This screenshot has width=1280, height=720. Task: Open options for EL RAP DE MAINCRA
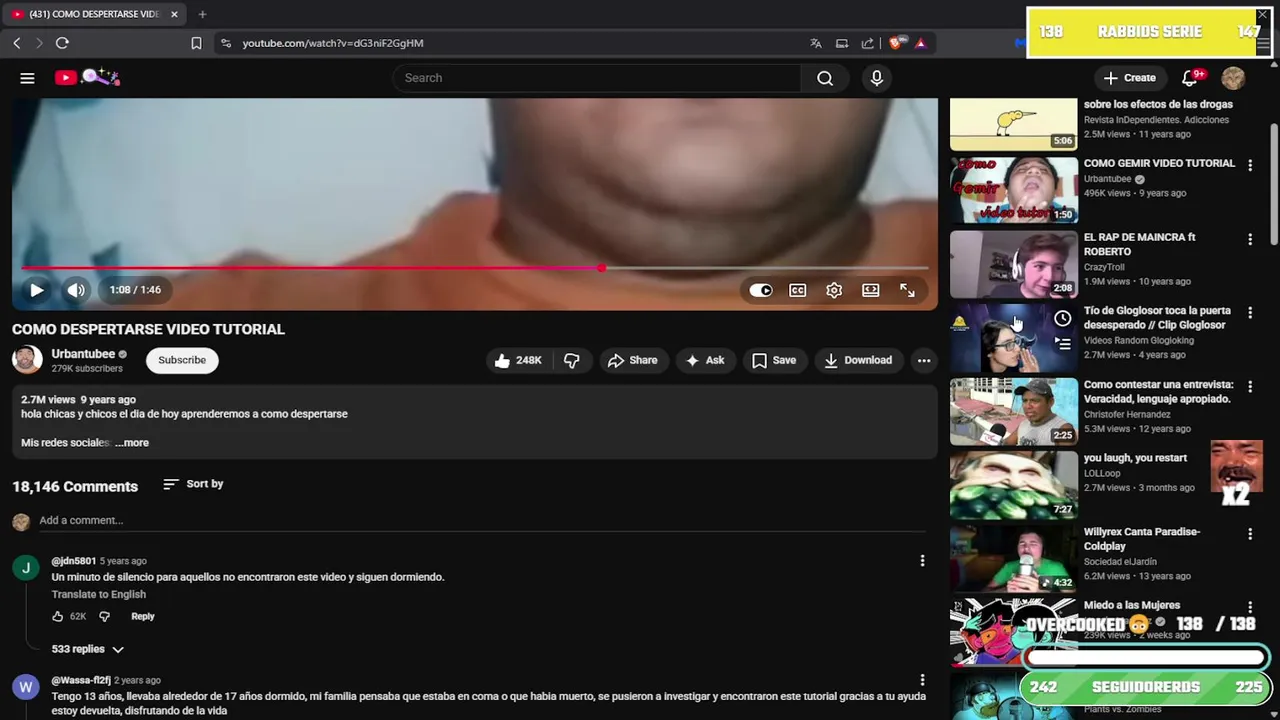tap(1250, 239)
